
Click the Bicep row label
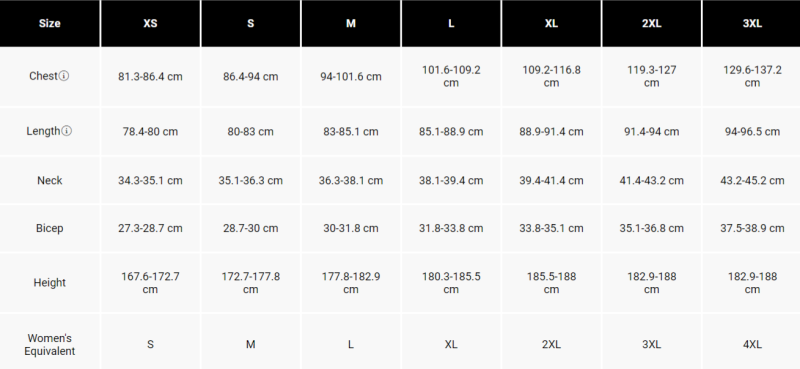[x=49, y=228]
